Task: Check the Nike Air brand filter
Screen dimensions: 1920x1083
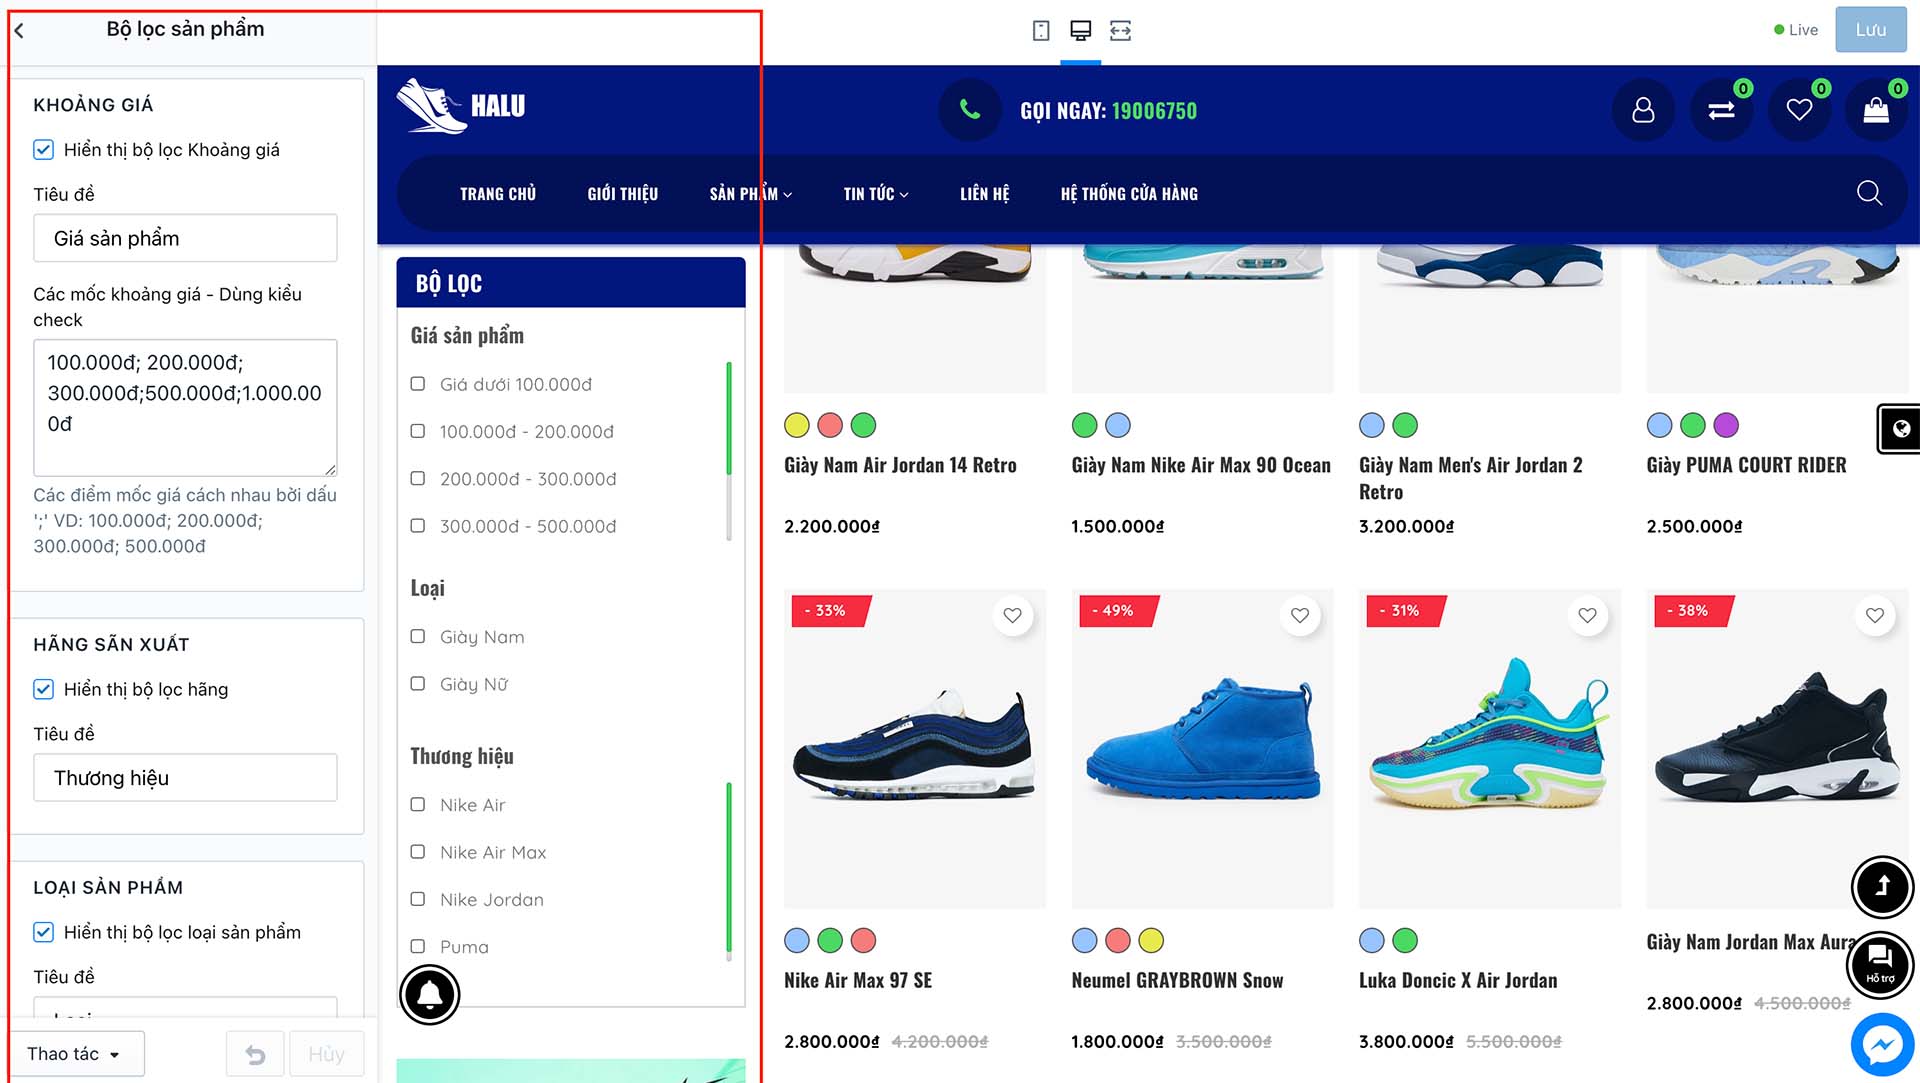Action: point(418,804)
